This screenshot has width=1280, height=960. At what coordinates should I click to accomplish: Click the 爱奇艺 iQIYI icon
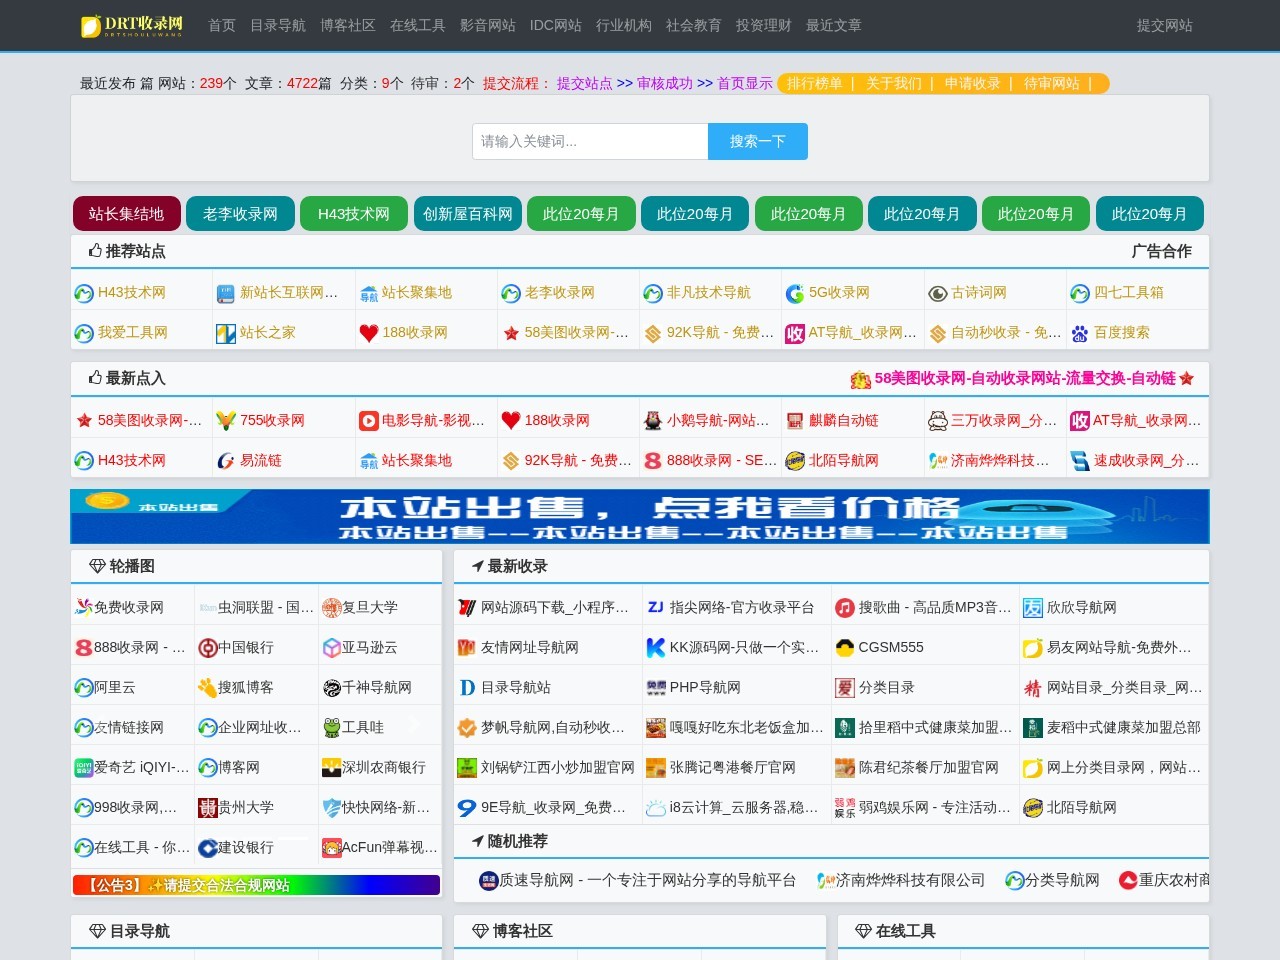pos(83,767)
